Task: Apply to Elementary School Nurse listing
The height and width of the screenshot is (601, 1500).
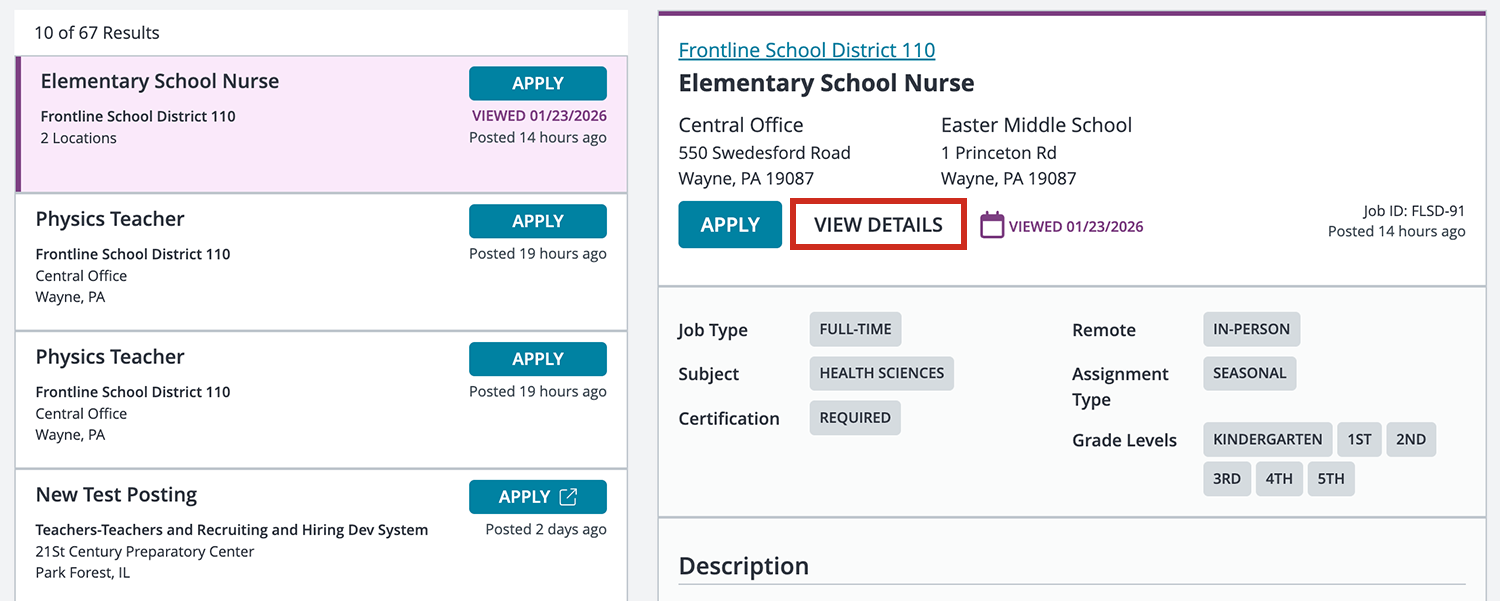Action: click(x=537, y=84)
